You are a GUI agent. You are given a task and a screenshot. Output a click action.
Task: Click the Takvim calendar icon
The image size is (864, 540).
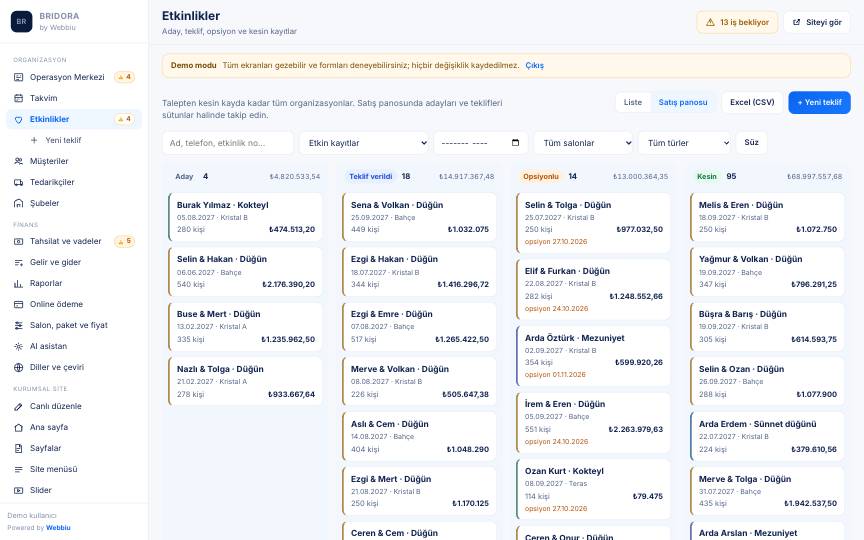click(18, 98)
